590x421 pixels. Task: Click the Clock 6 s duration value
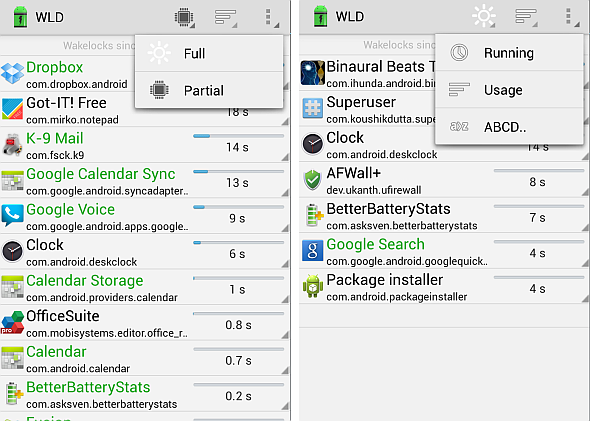pos(237,254)
